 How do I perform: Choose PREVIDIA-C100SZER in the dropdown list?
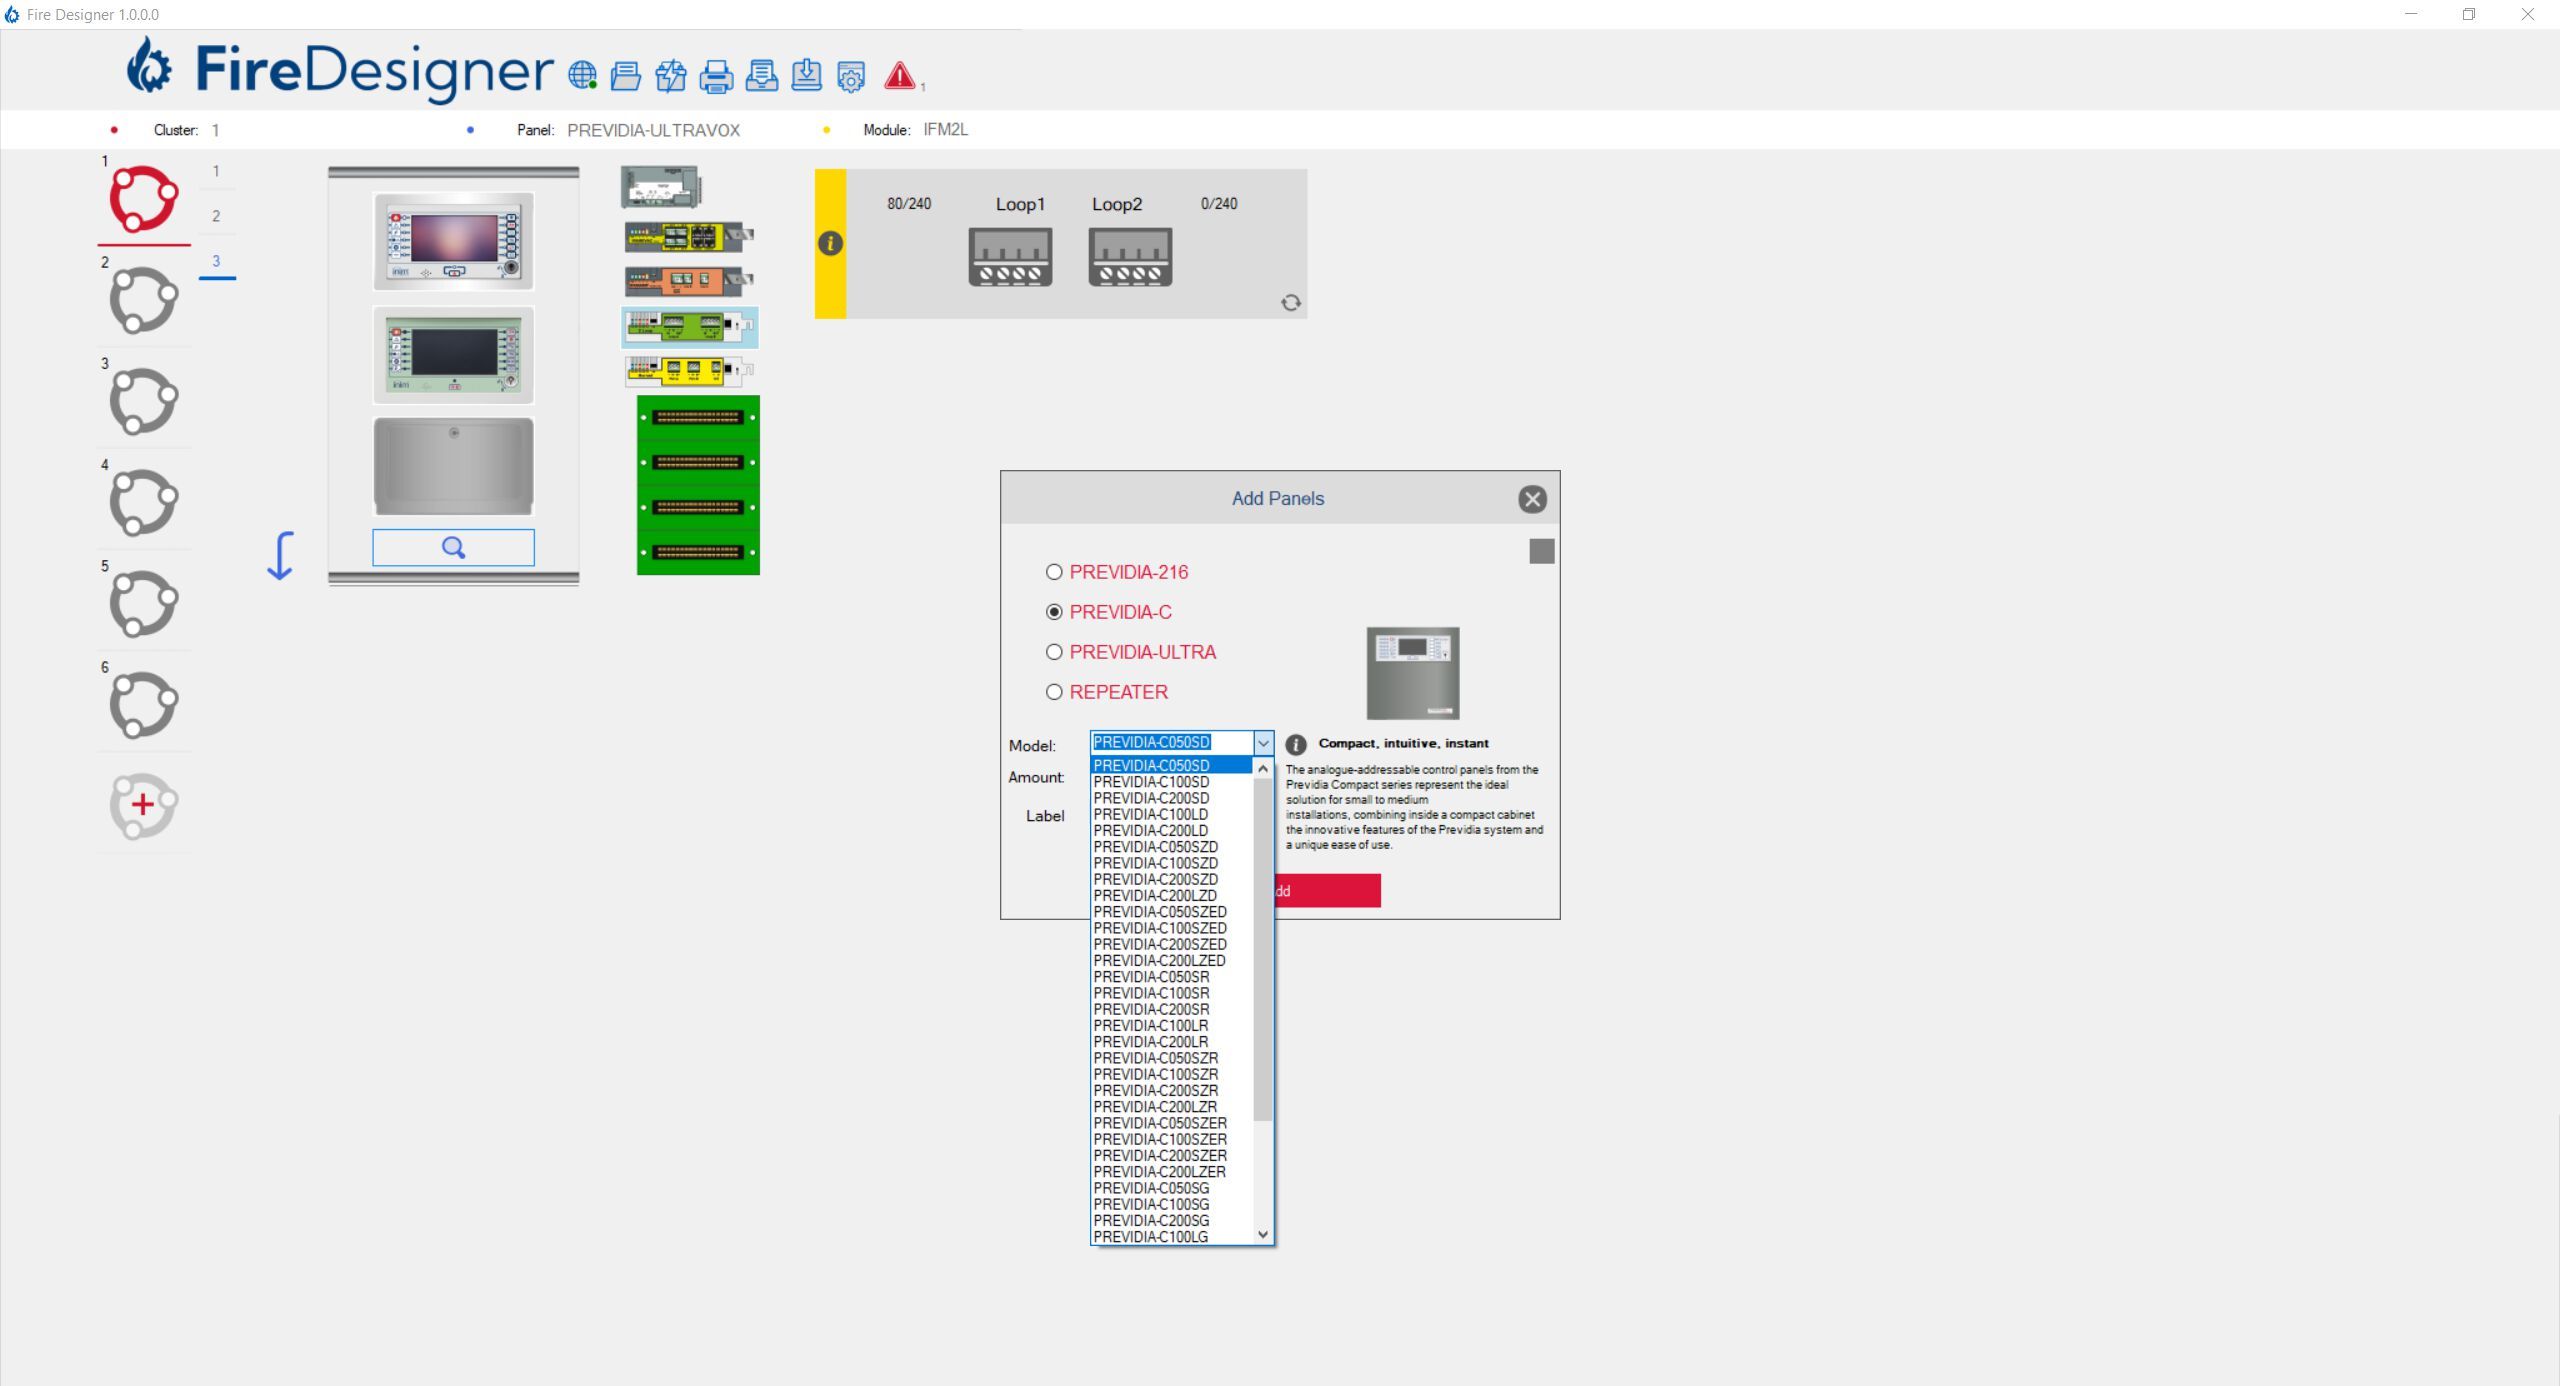pyautogui.click(x=1160, y=1140)
